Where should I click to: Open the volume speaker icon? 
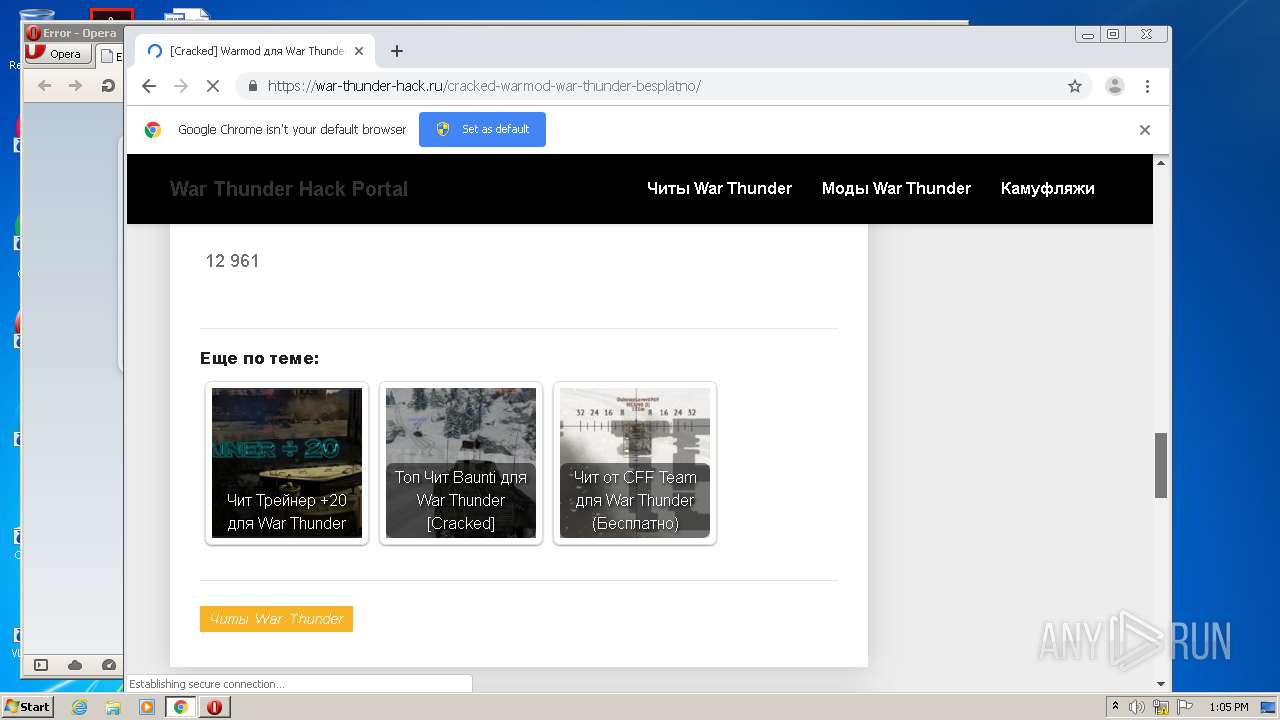tap(1137, 707)
